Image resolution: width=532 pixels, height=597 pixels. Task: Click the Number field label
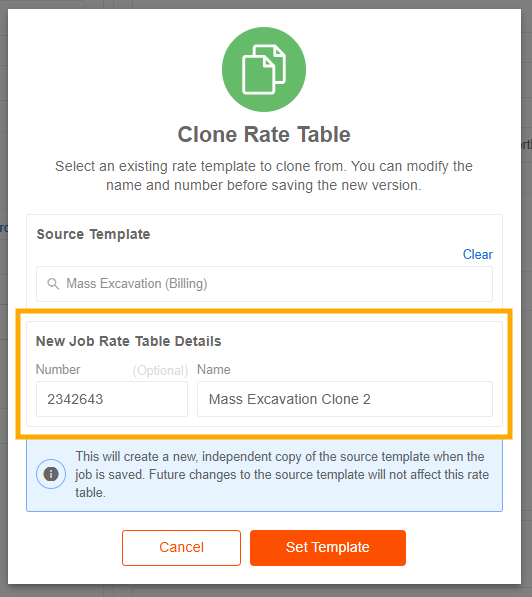58,369
